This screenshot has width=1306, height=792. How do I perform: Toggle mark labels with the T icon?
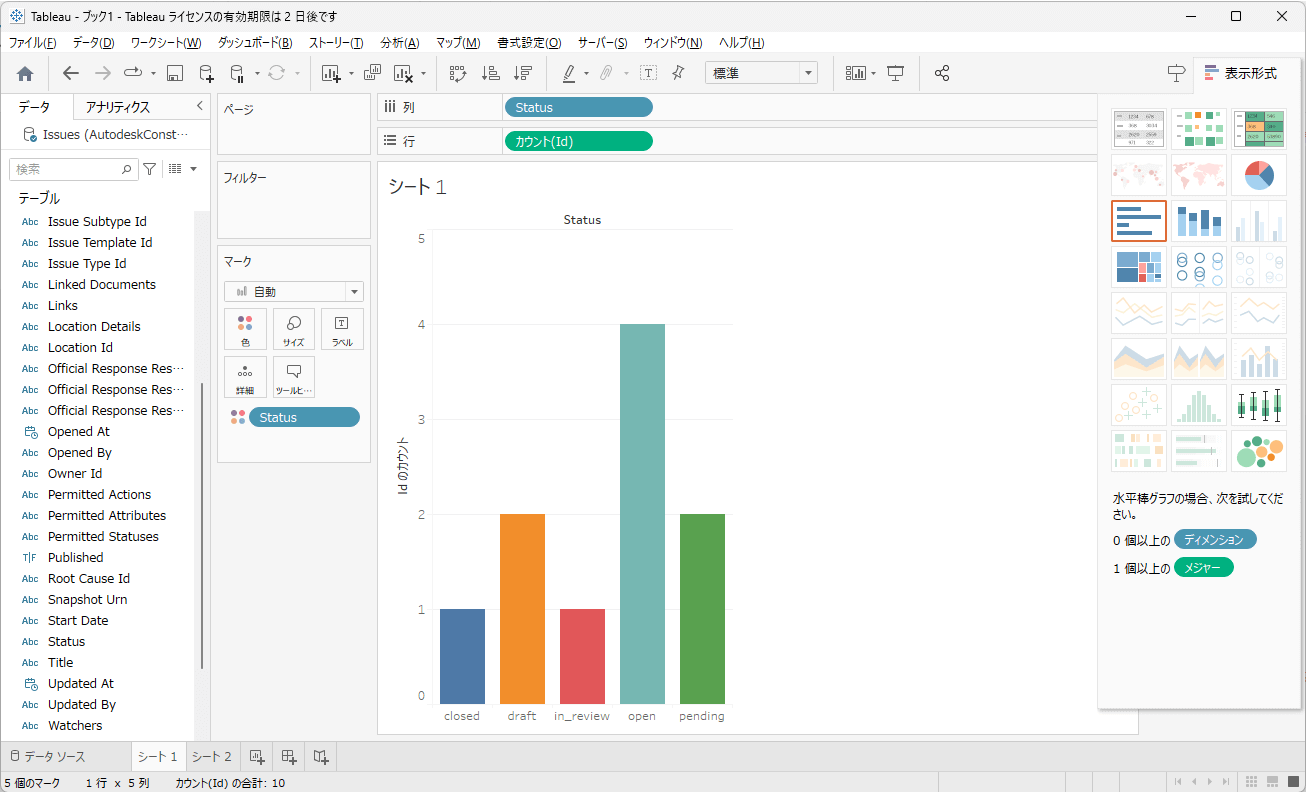click(648, 73)
